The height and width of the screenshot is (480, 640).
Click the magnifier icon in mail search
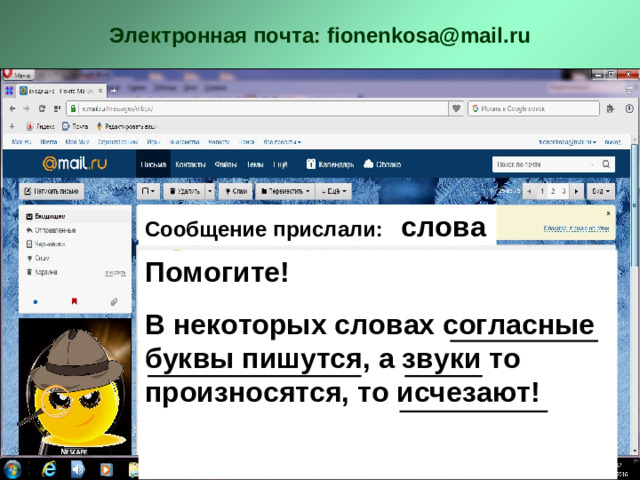606,164
